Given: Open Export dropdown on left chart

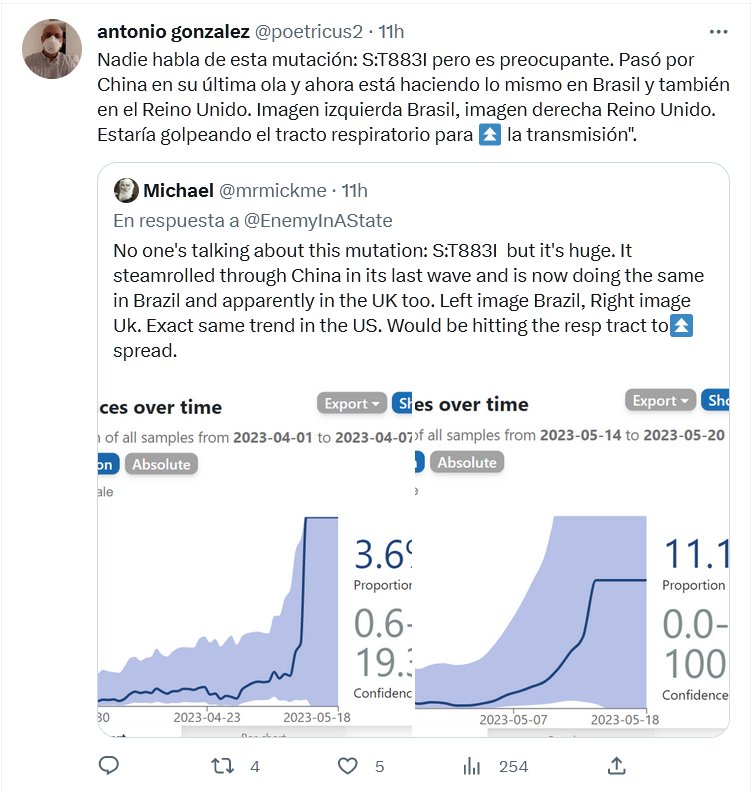Looking at the screenshot, I should [352, 403].
